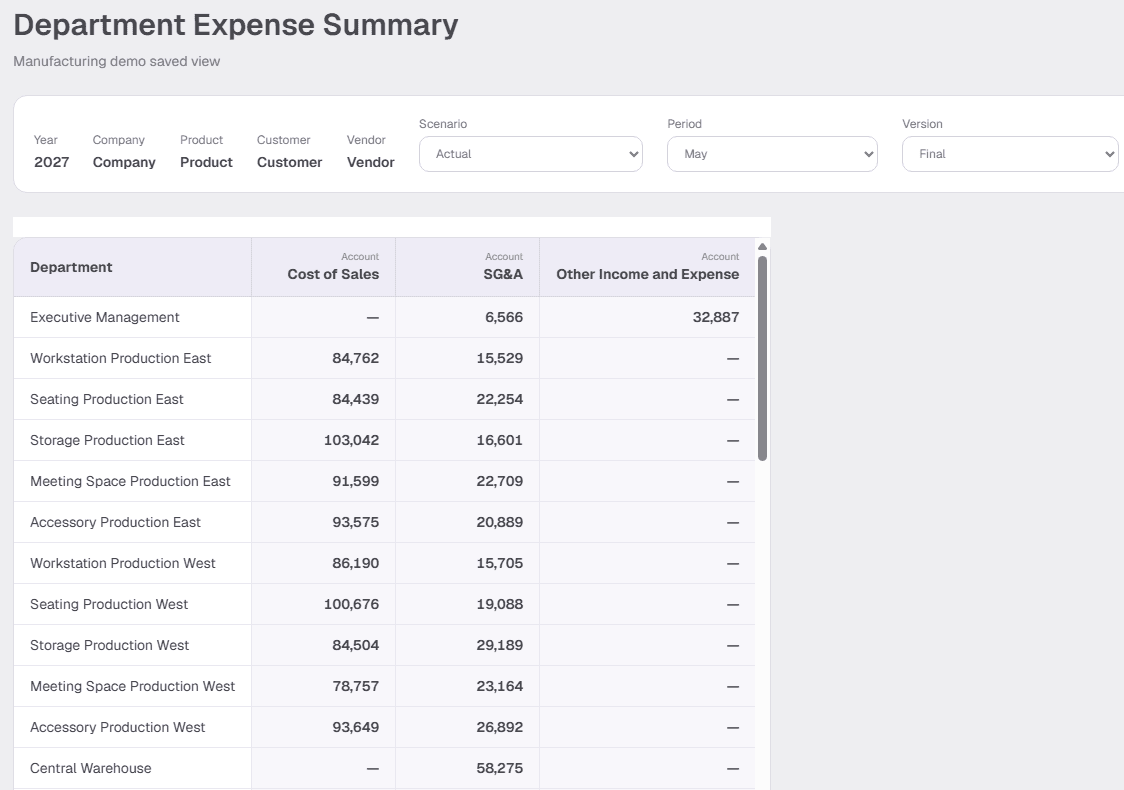1124x790 pixels.
Task: Click Executive Management other income value 32,887
Action: (715, 318)
